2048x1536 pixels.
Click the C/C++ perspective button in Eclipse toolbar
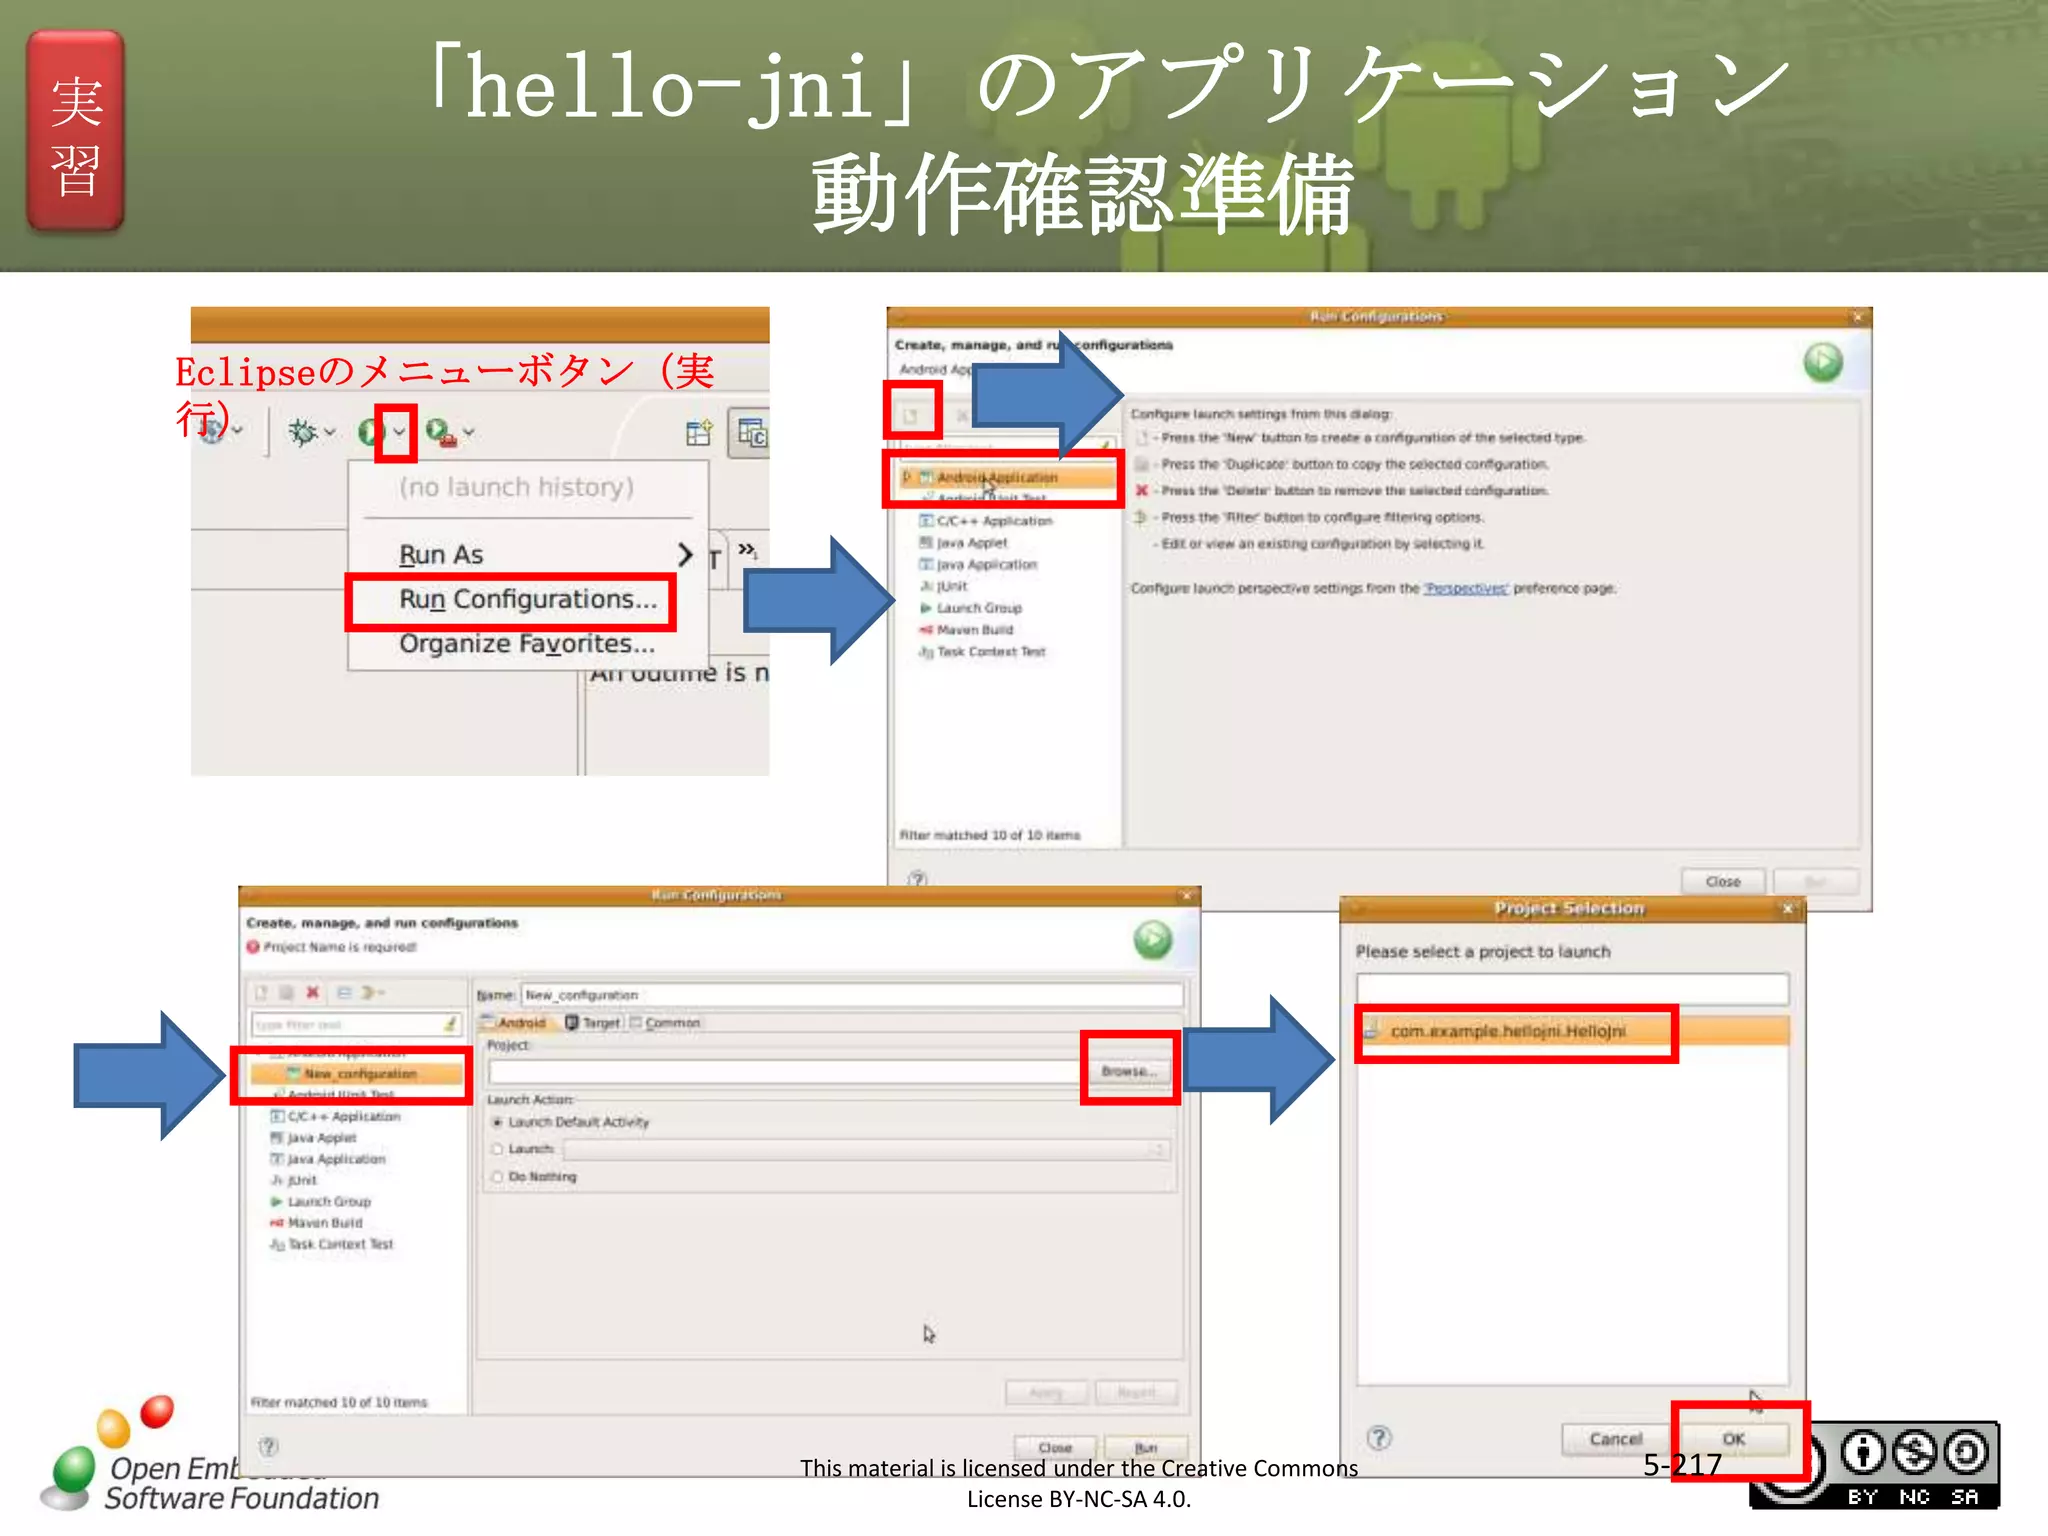click(x=750, y=433)
